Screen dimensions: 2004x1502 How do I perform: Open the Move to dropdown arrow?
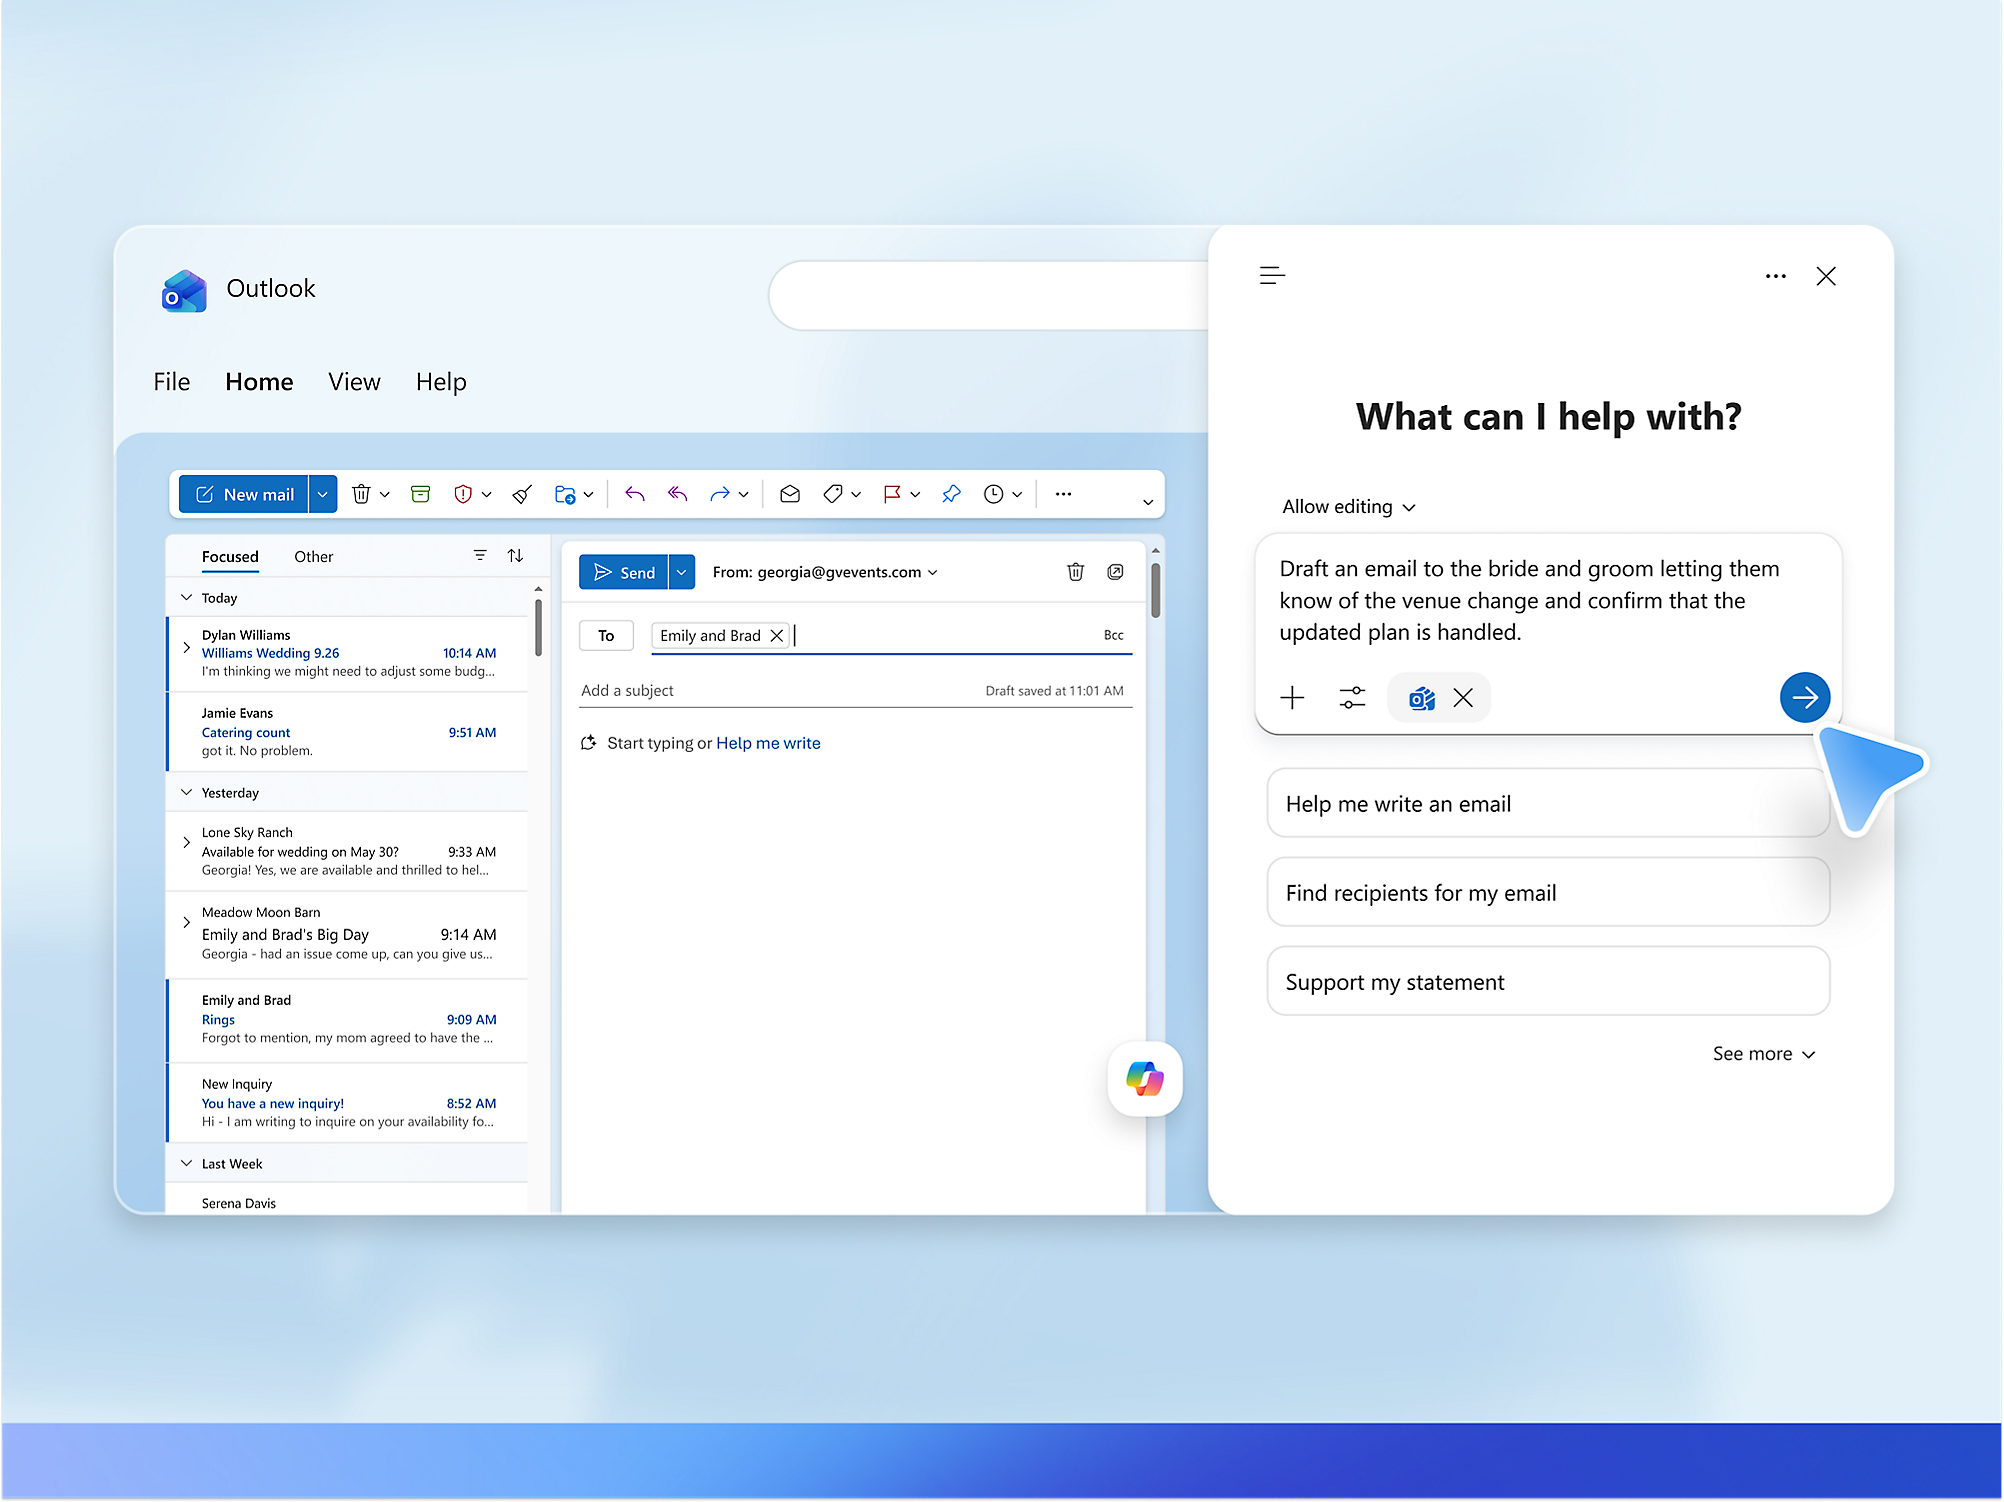click(589, 494)
